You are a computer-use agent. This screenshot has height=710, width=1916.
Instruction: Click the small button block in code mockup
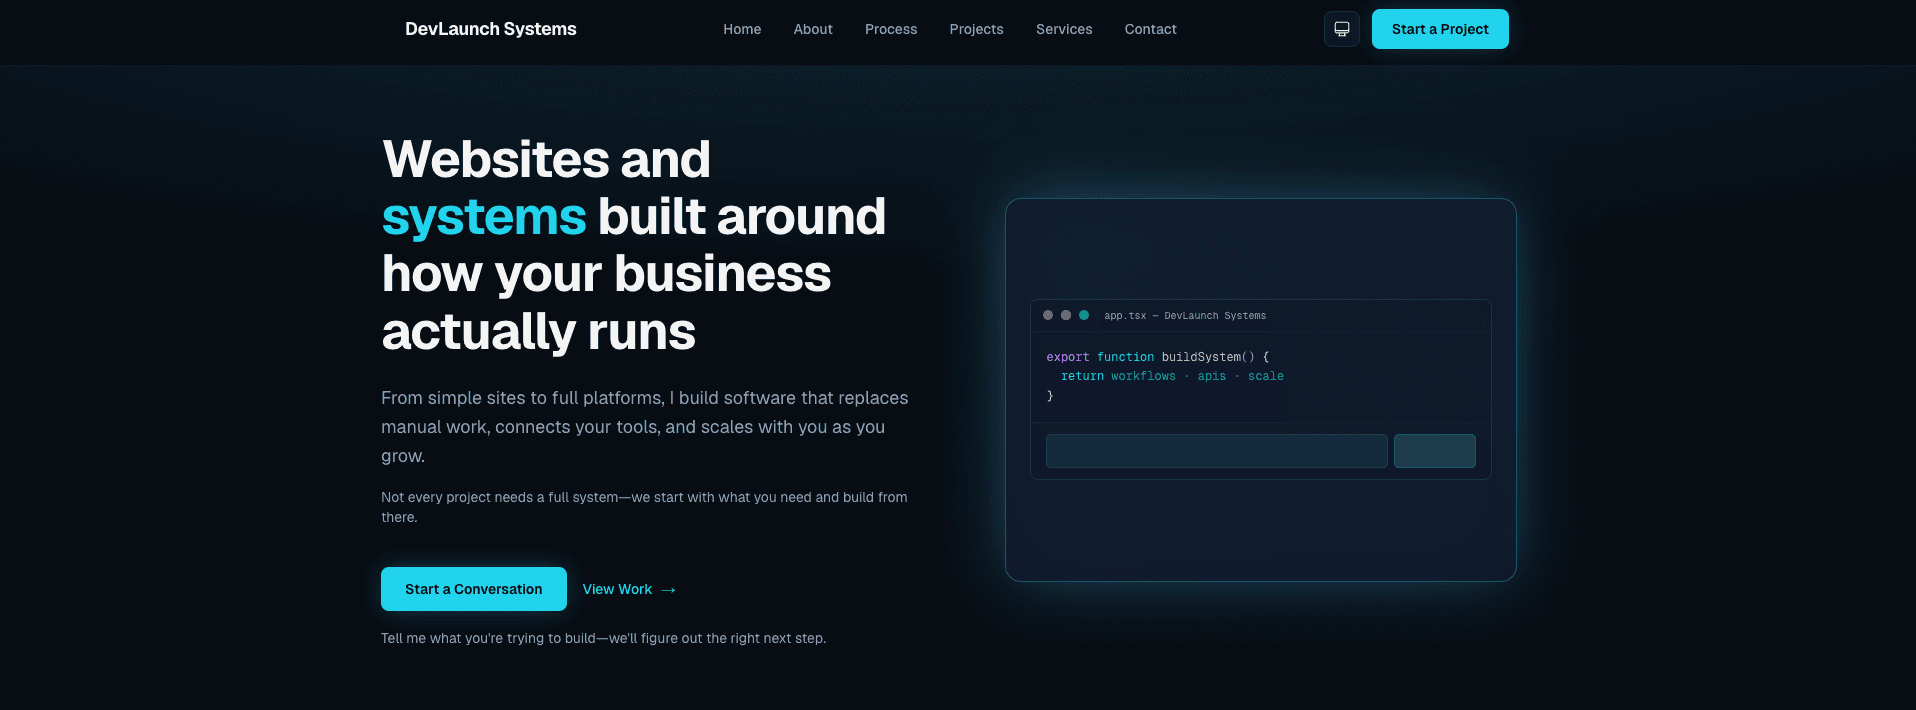tap(1435, 451)
